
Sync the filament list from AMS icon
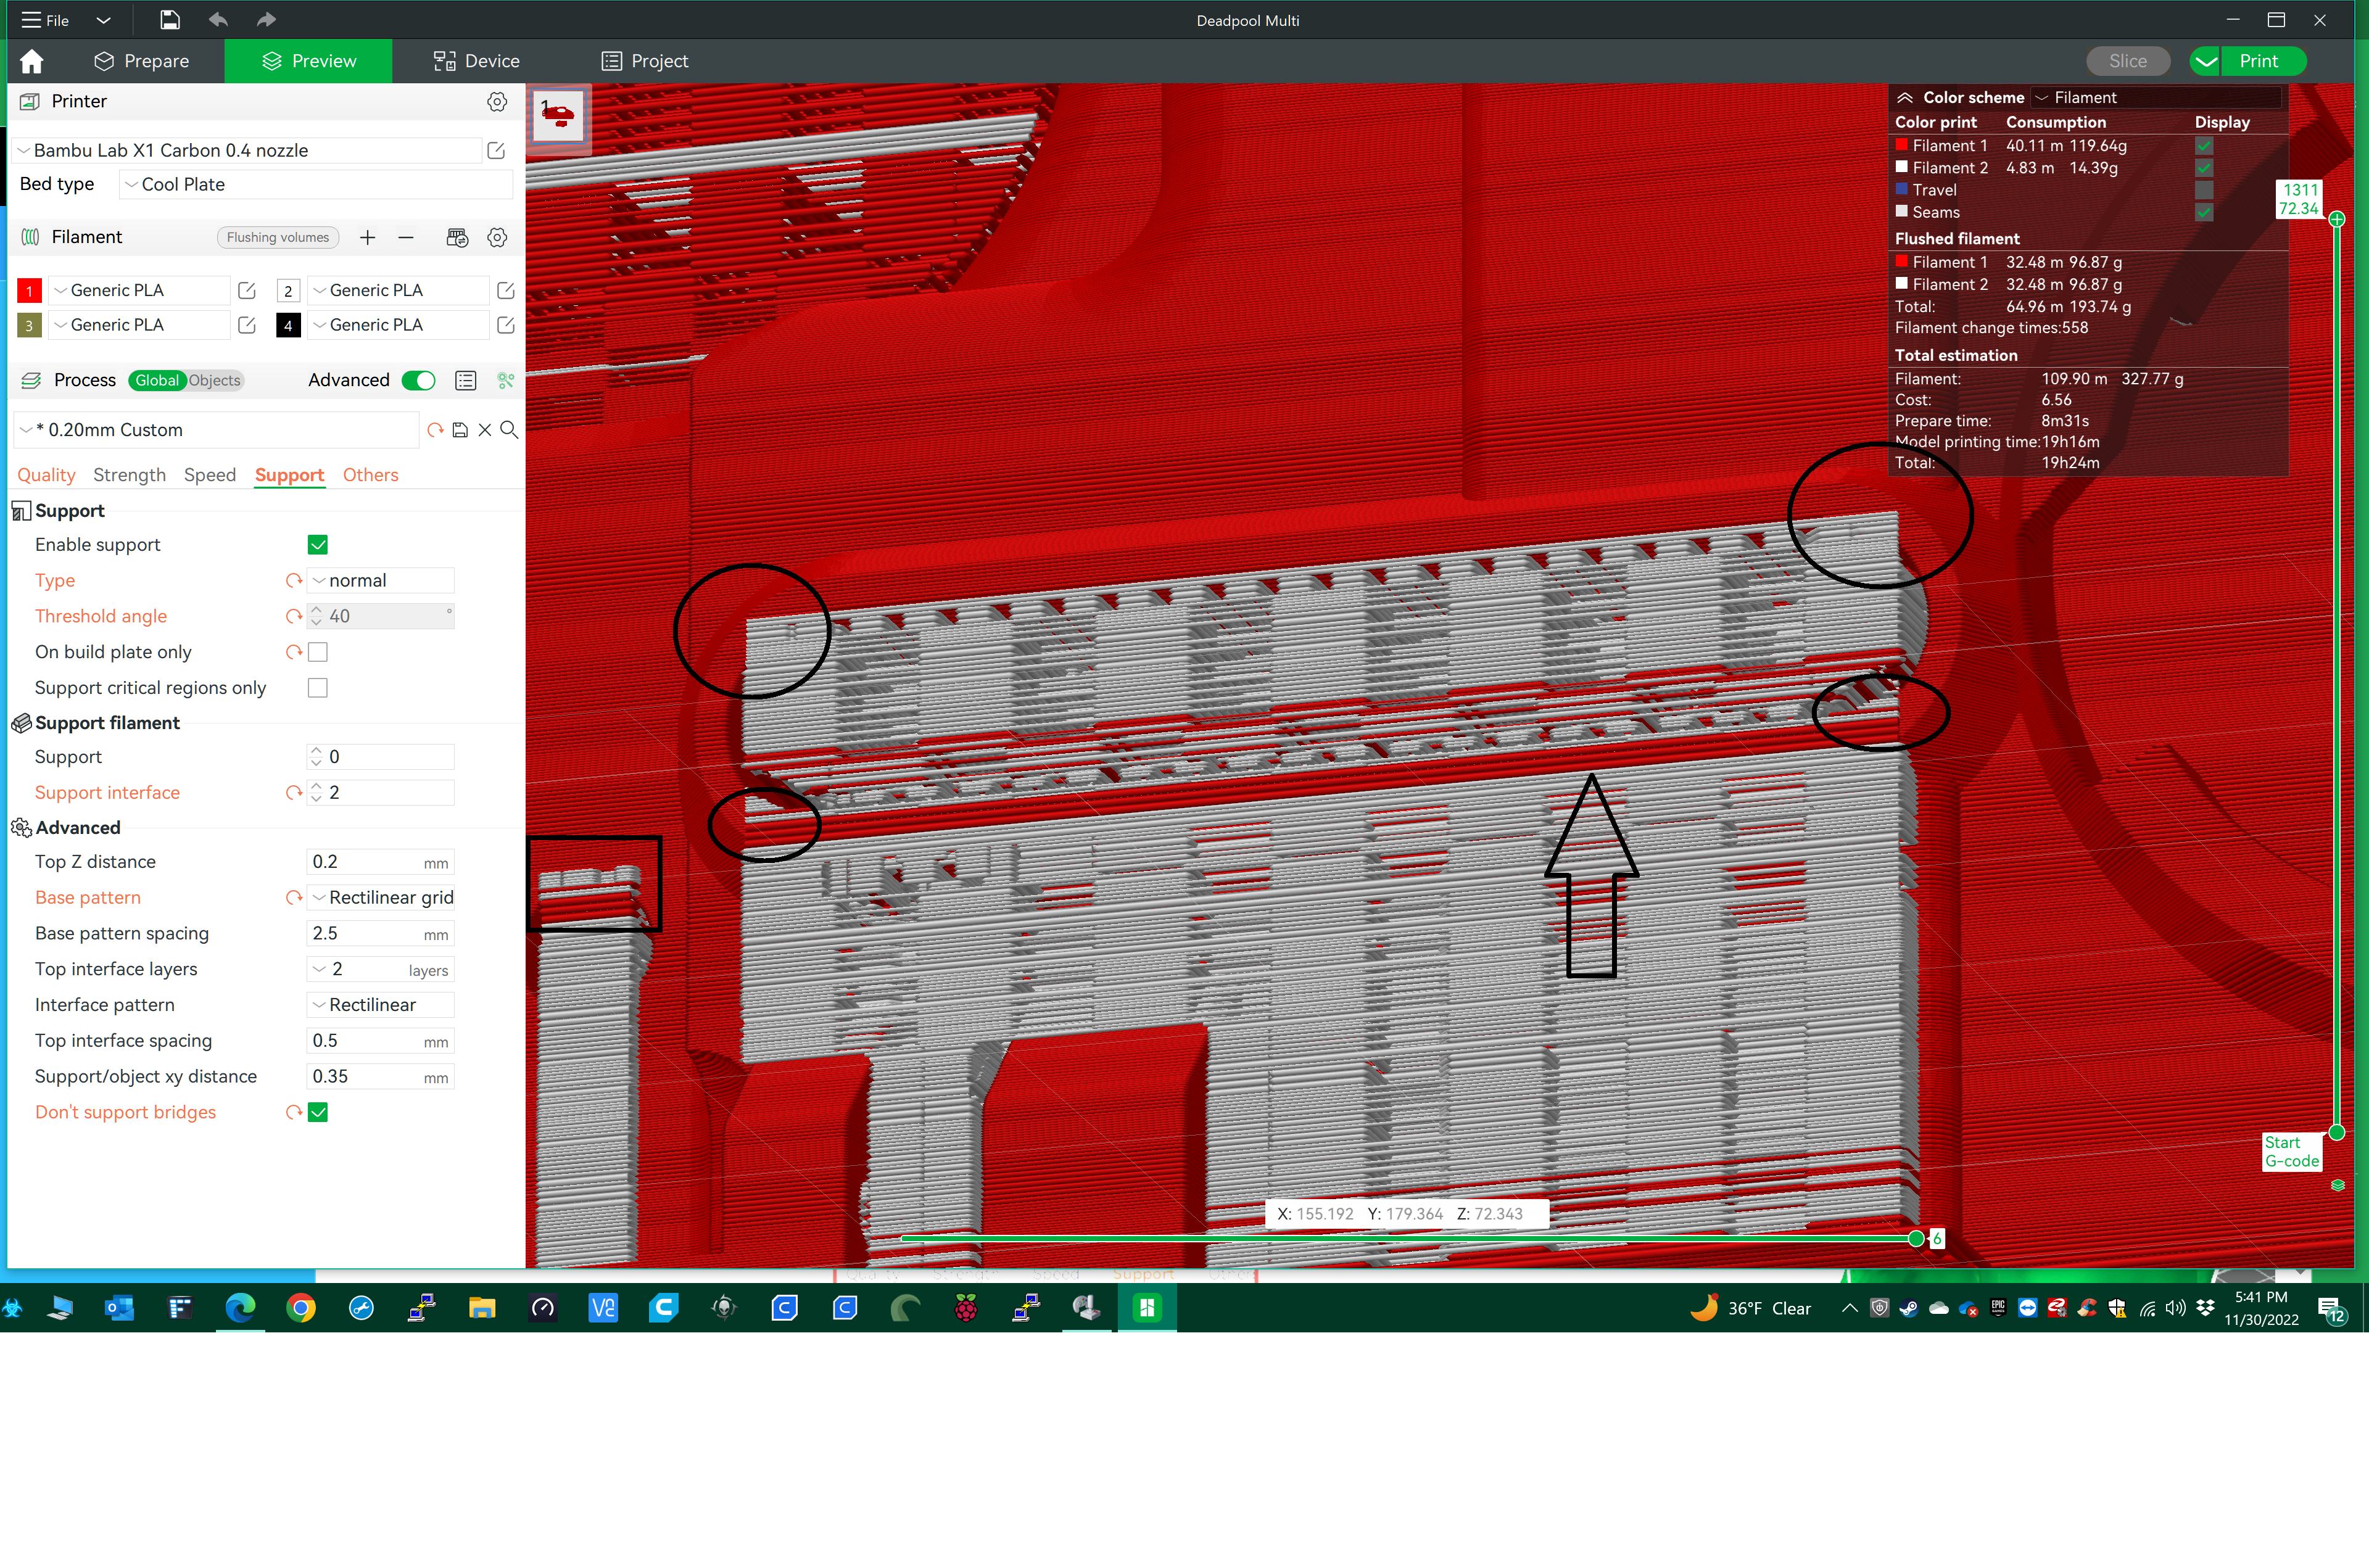(x=457, y=237)
